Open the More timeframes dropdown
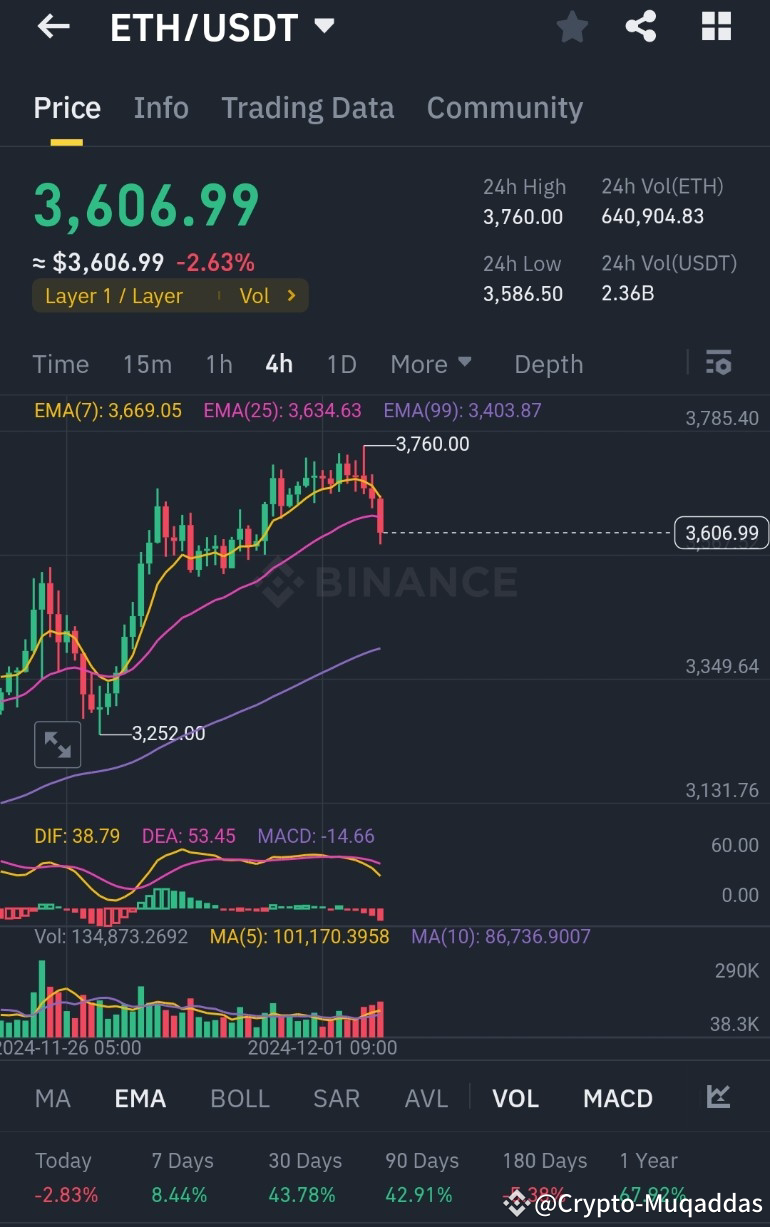Image resolution: width=770 pixels, height=1227 pixels. (x=431, y=363)
